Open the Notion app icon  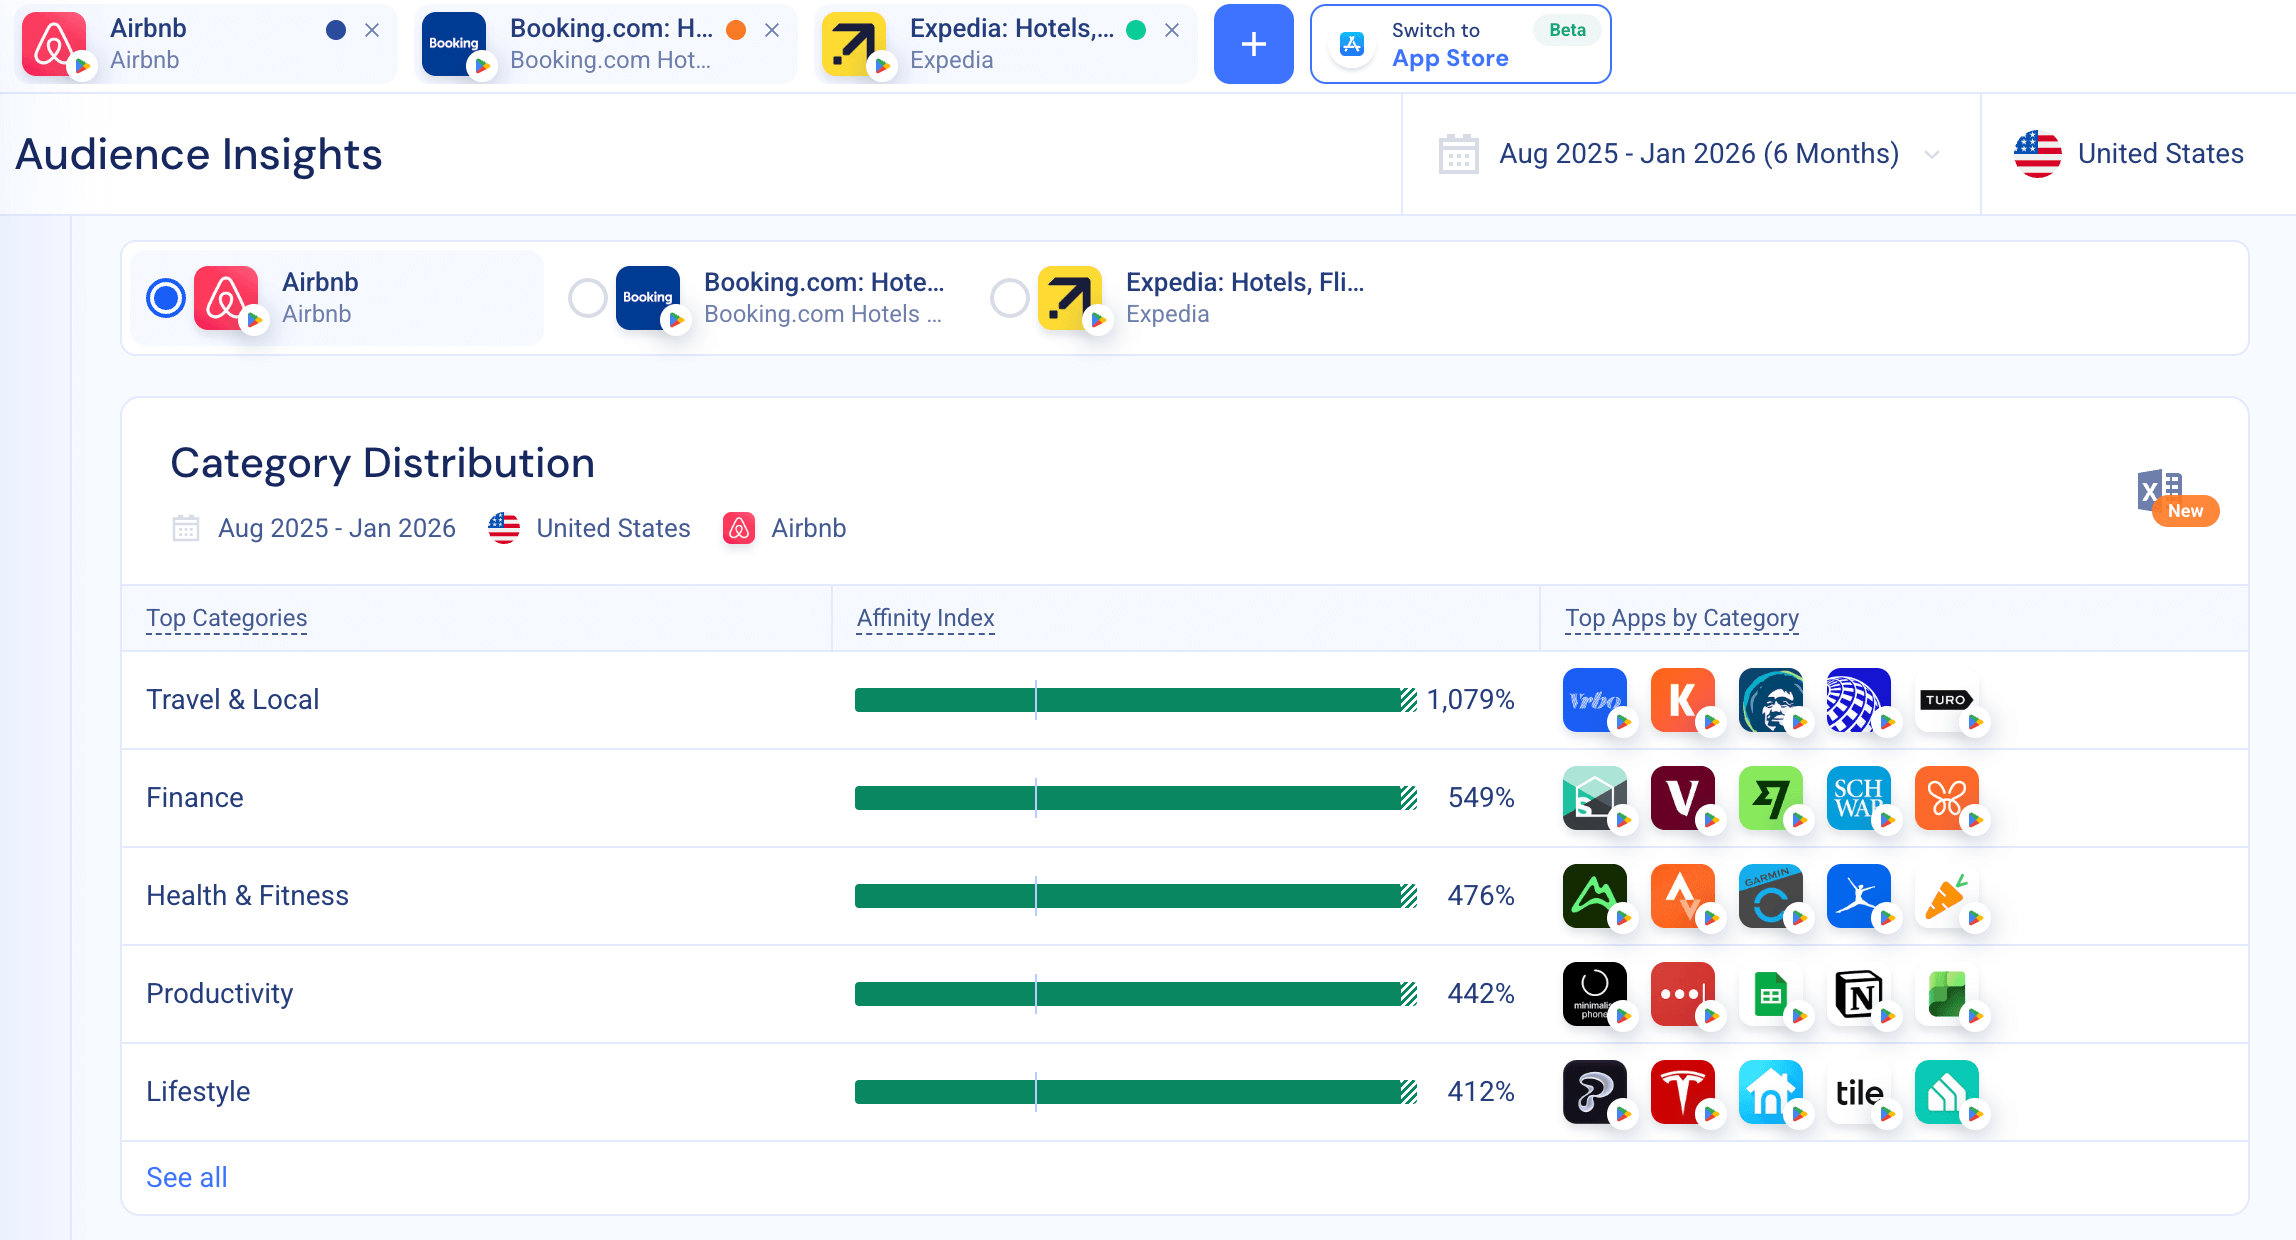(1858, 994)
